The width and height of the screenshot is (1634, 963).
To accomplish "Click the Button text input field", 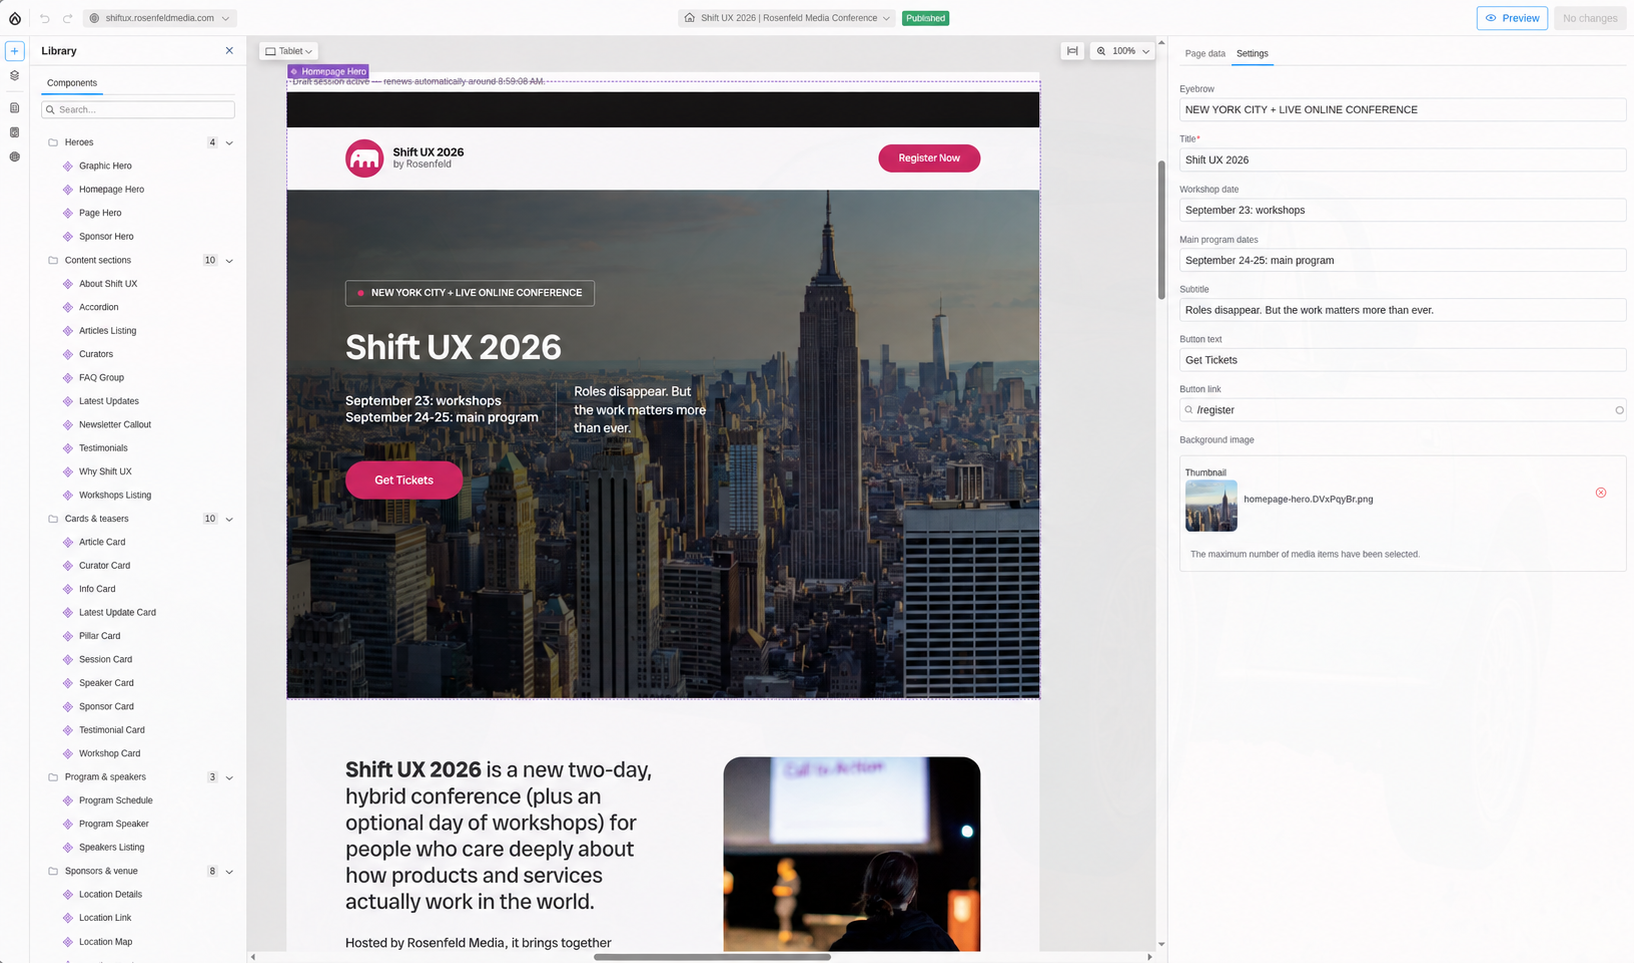I will coord(1402,360).
